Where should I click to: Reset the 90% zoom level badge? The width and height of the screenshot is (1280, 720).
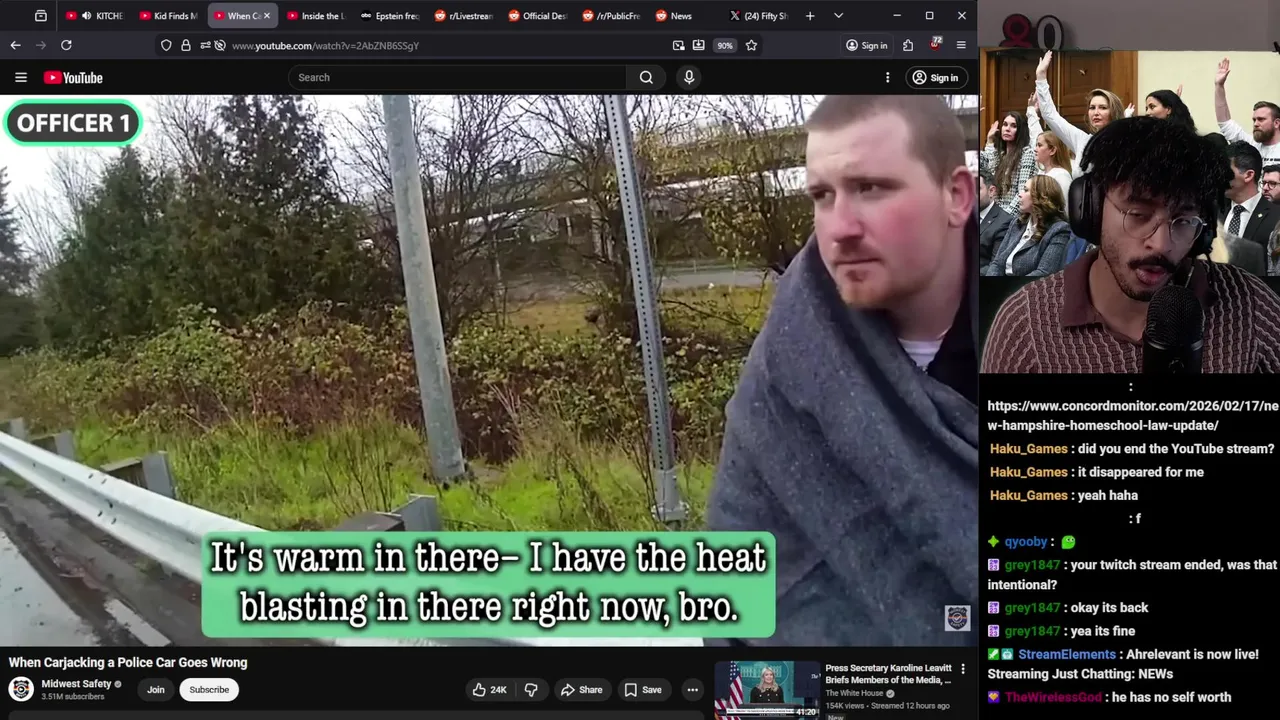coord(724,45)
